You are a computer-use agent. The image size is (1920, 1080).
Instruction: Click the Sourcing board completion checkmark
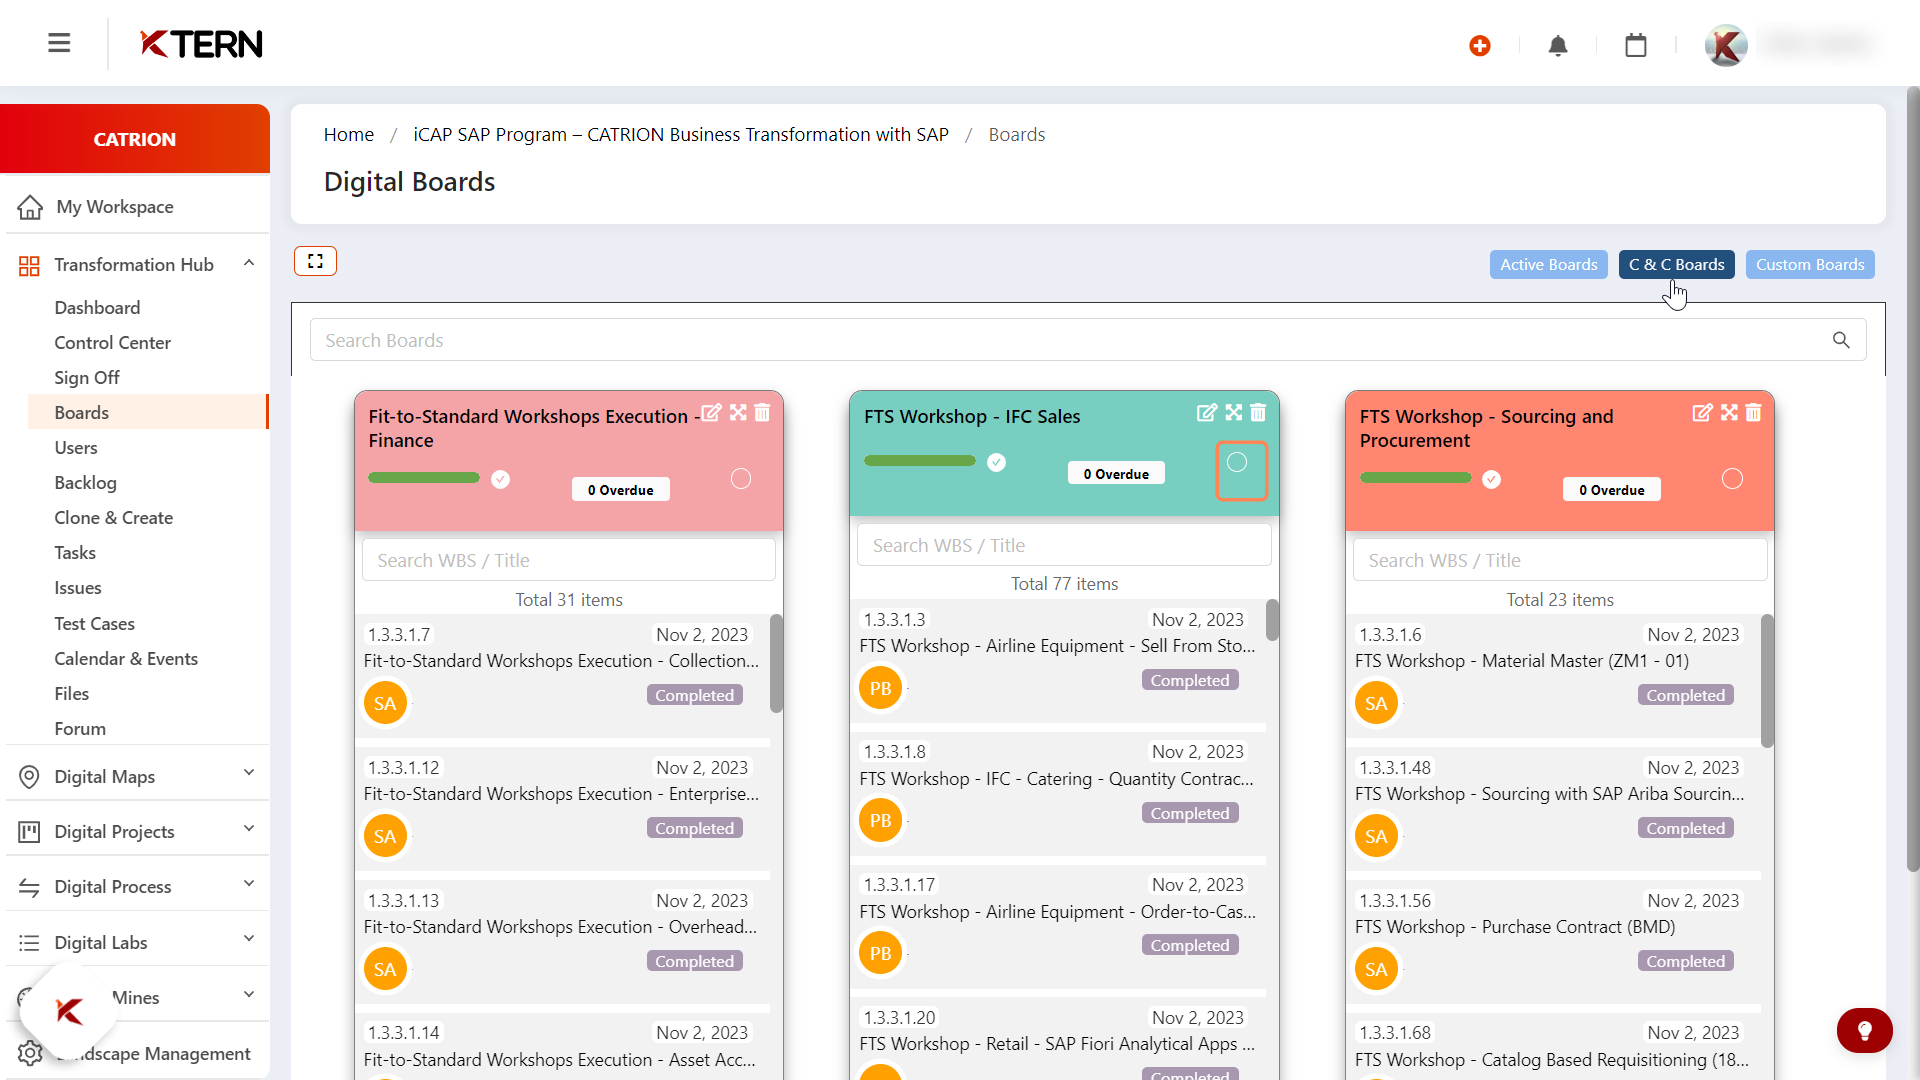1491,480
